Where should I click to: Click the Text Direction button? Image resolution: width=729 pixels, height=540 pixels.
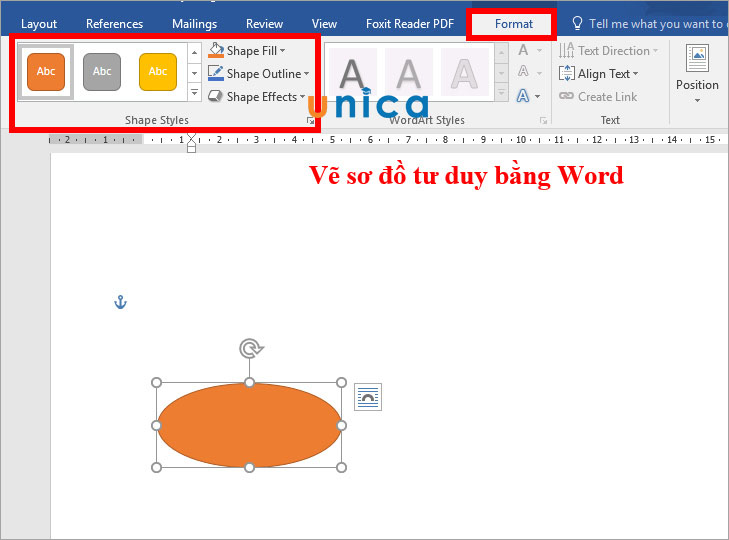click(608, 51)
